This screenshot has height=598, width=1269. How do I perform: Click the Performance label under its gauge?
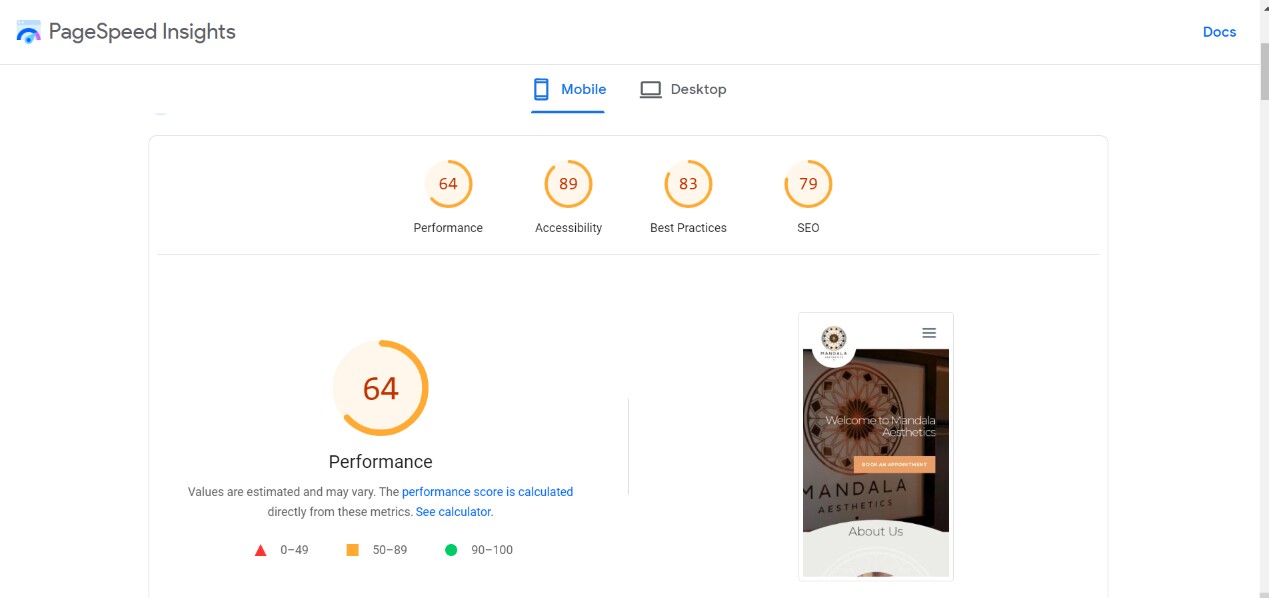(448, 227)
